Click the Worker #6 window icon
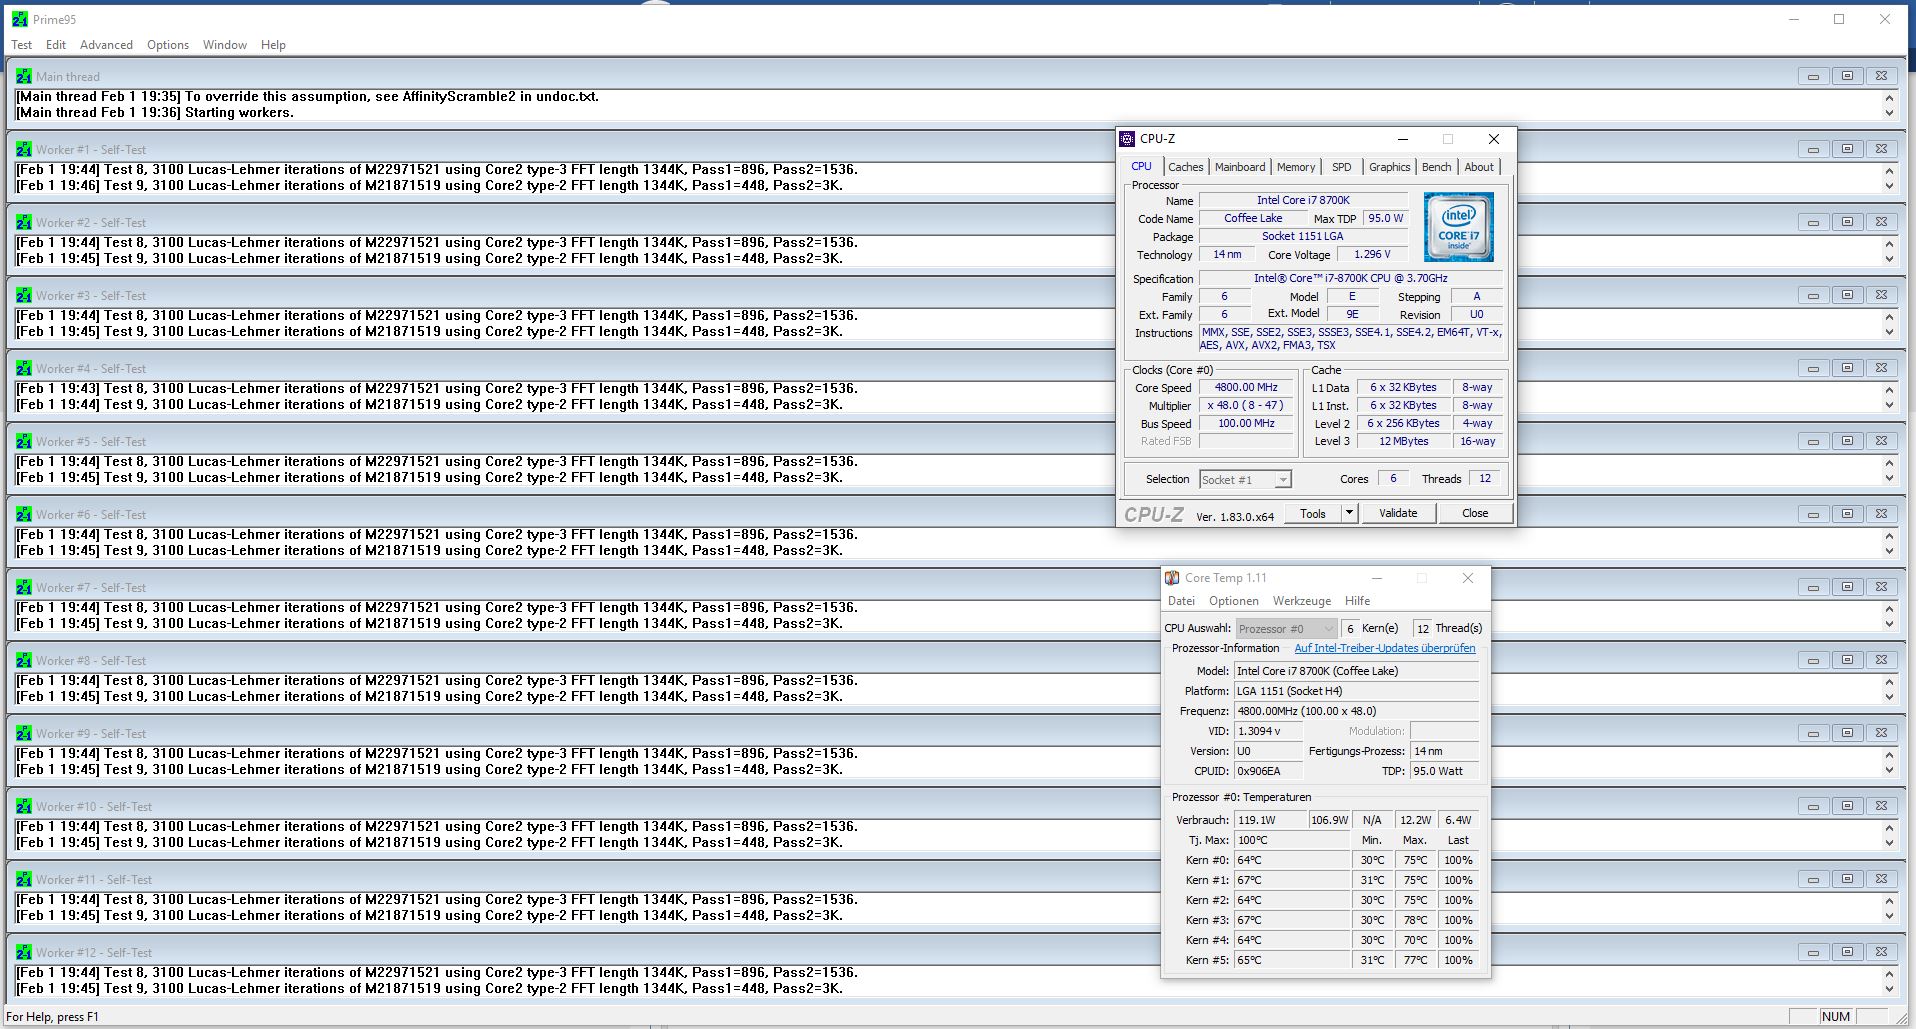The width and height of the screenshot is (1916, 1029). coord(24,514)
